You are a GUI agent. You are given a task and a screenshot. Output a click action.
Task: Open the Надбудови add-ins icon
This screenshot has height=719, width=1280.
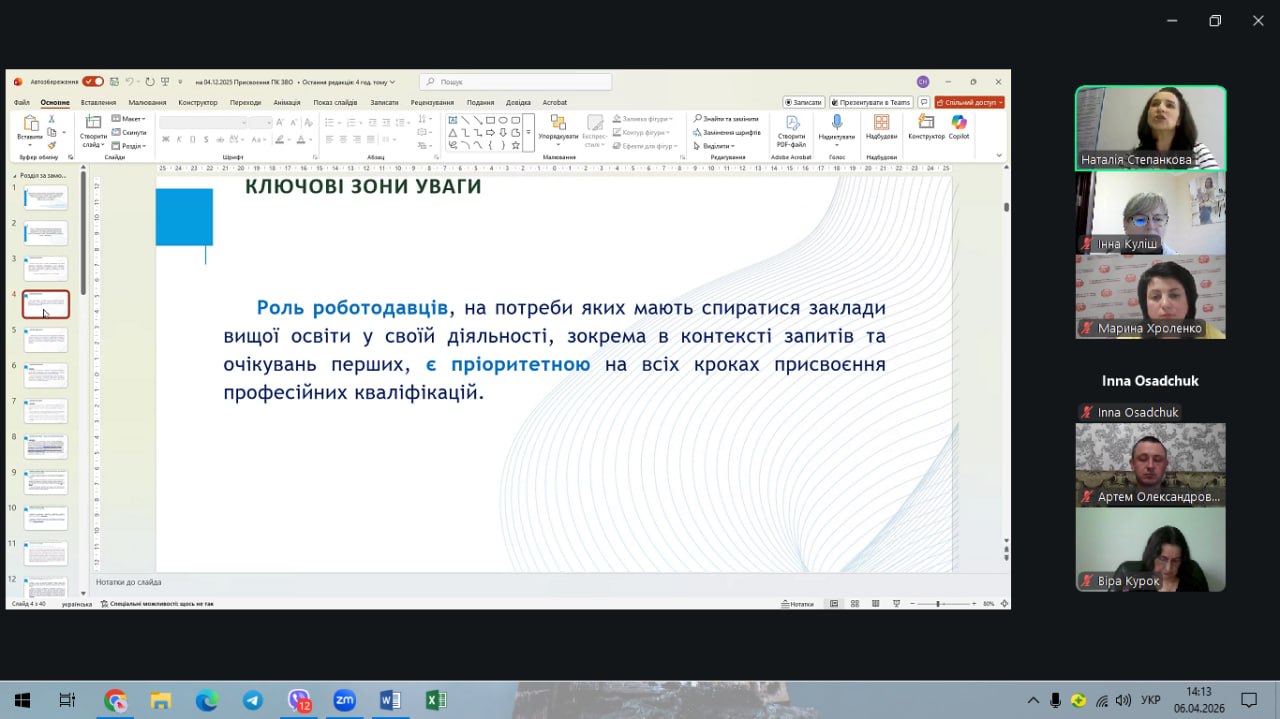pyautogui.click(x=881, y=126)
